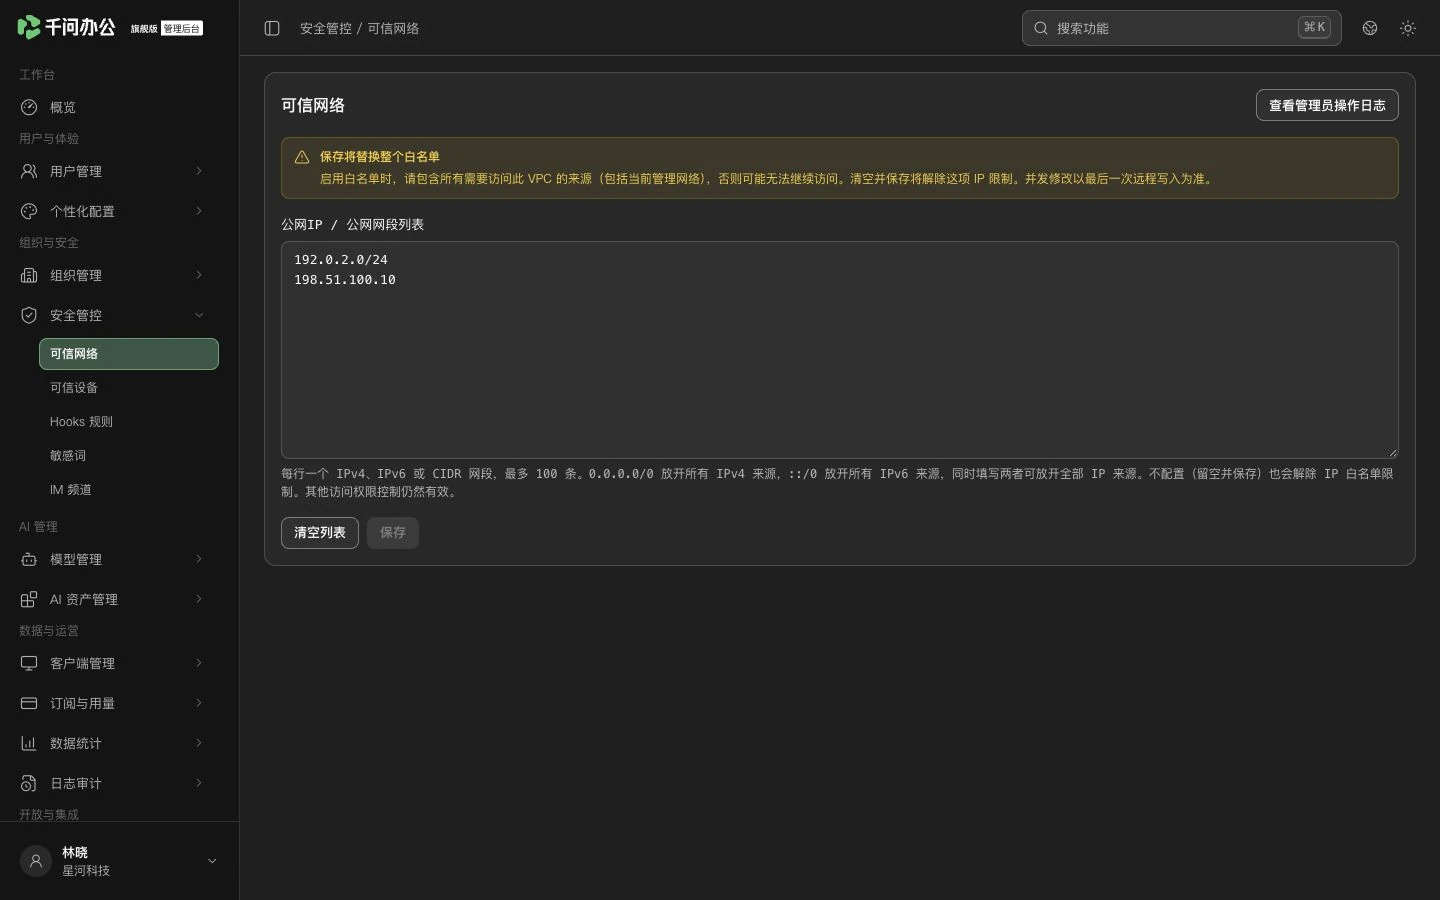Viewport: 1440px width, 900px height.
Task: Click the 个性化配置 palette icon
Action: (x=29, y=211)
